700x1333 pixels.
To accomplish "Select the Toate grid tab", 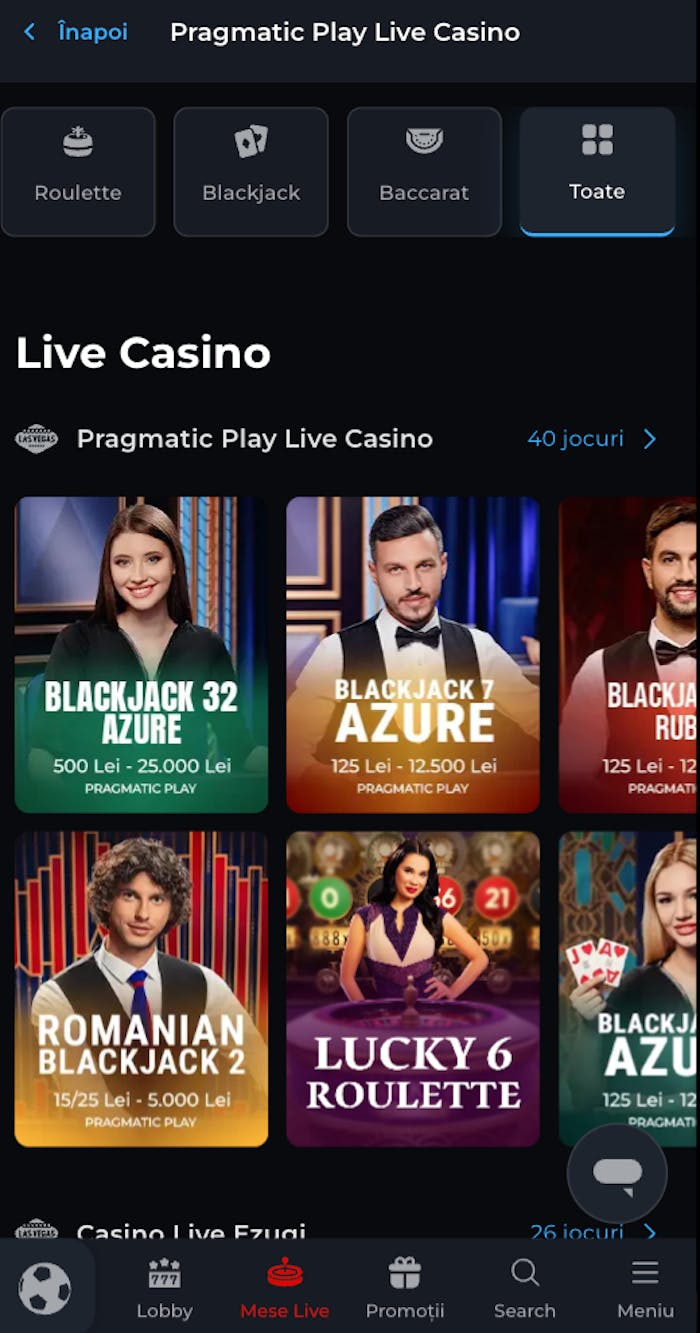I will (x=597, y=172).
